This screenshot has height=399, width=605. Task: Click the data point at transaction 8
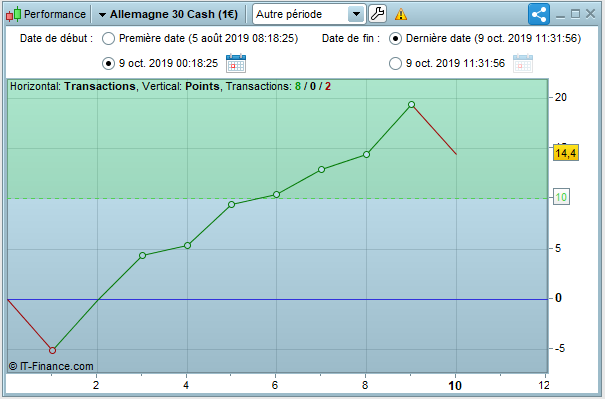[367, 155]
